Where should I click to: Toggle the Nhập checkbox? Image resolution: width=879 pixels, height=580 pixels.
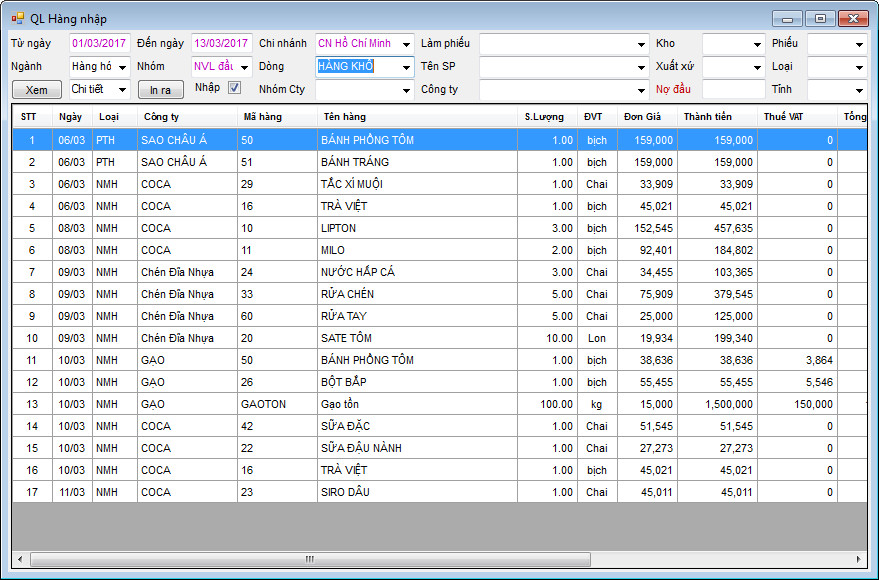point(234,88)
